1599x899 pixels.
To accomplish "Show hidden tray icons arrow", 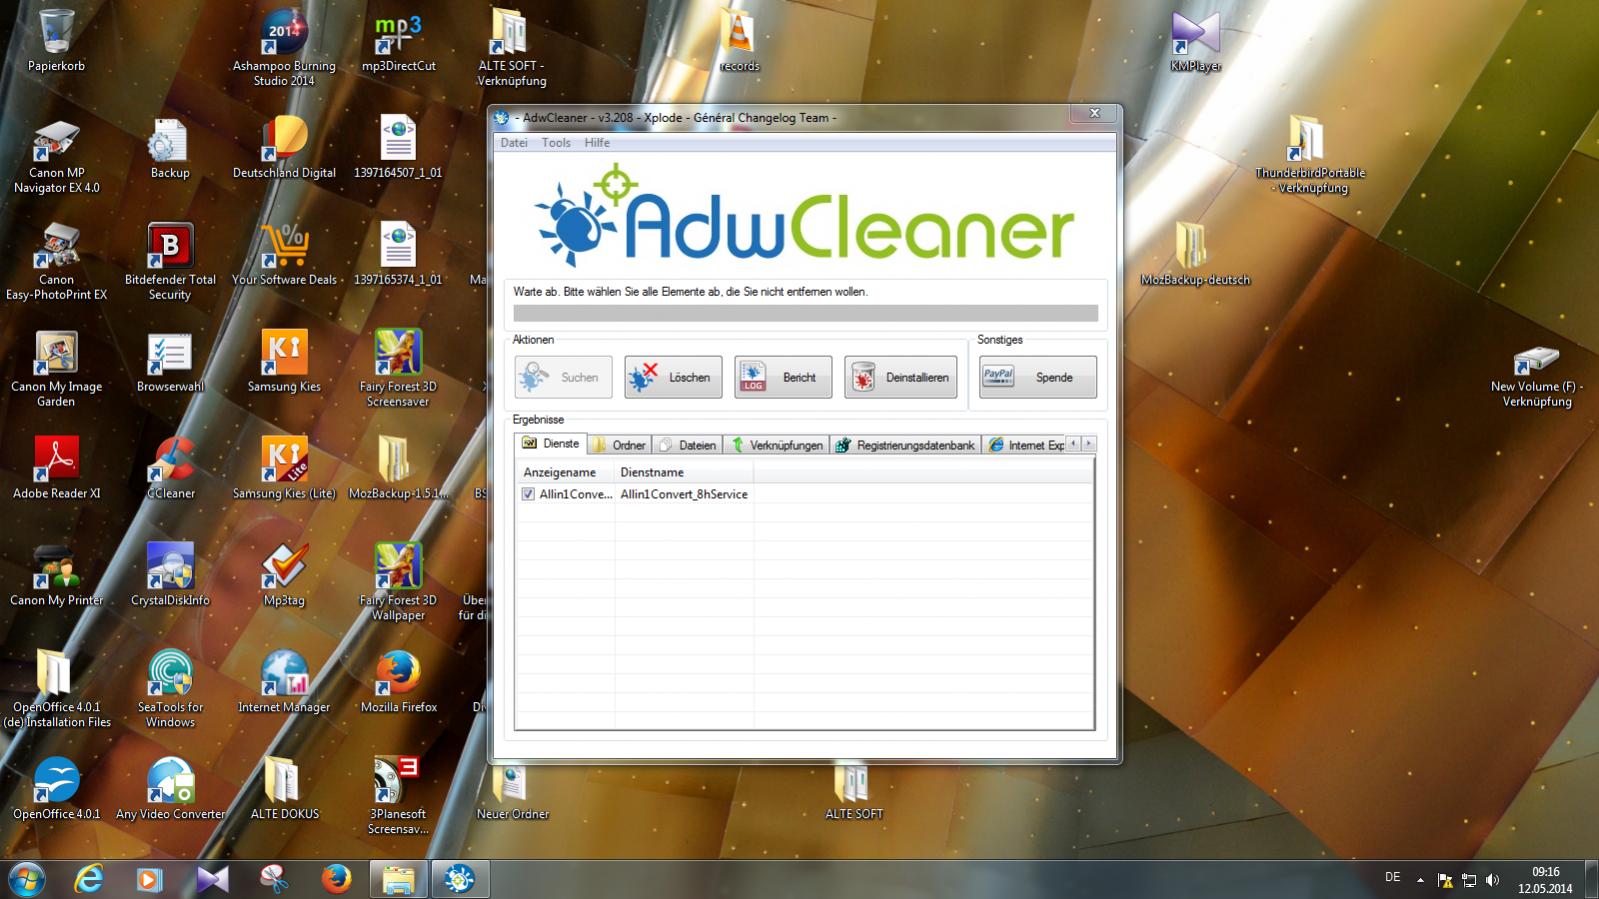I will [x=1420, y=880].
